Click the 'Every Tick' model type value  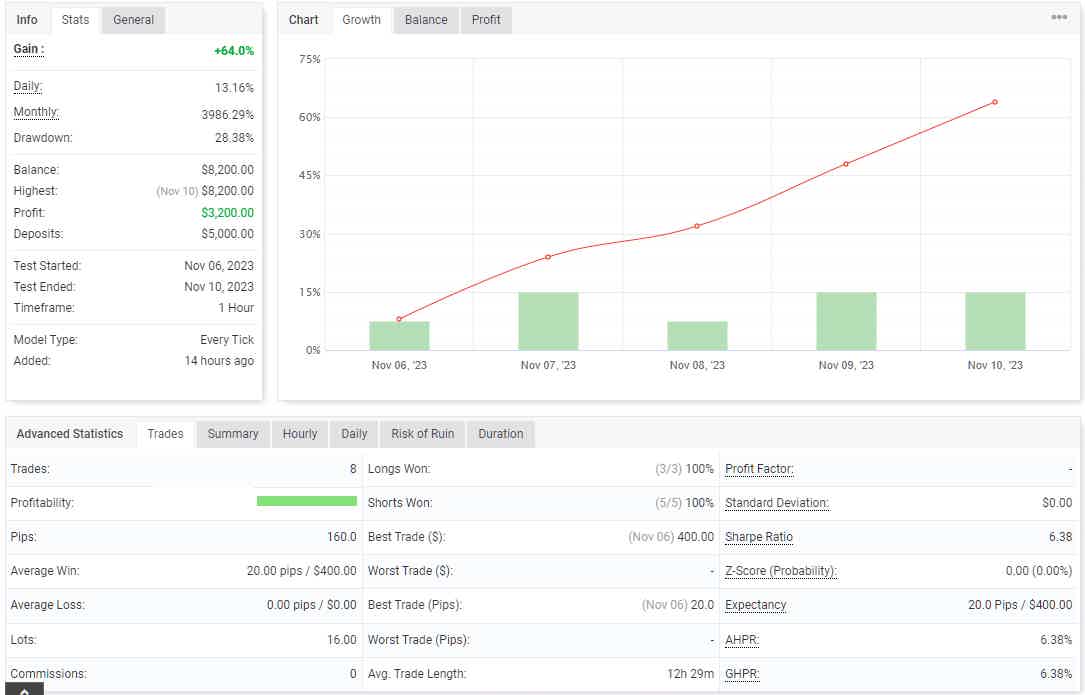tap(227, 340)
